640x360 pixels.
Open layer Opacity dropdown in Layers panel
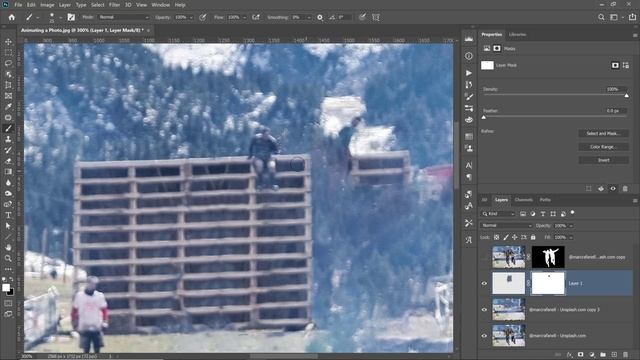[x=571, y=226]
